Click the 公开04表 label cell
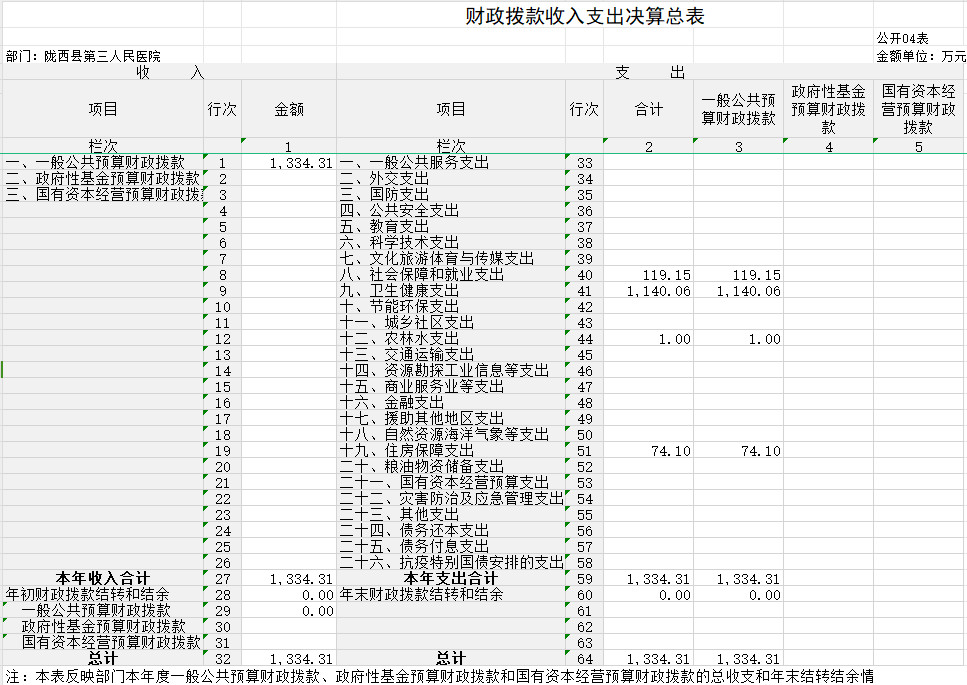This screenshot has width=967, height=685. [x=902, y=38]
